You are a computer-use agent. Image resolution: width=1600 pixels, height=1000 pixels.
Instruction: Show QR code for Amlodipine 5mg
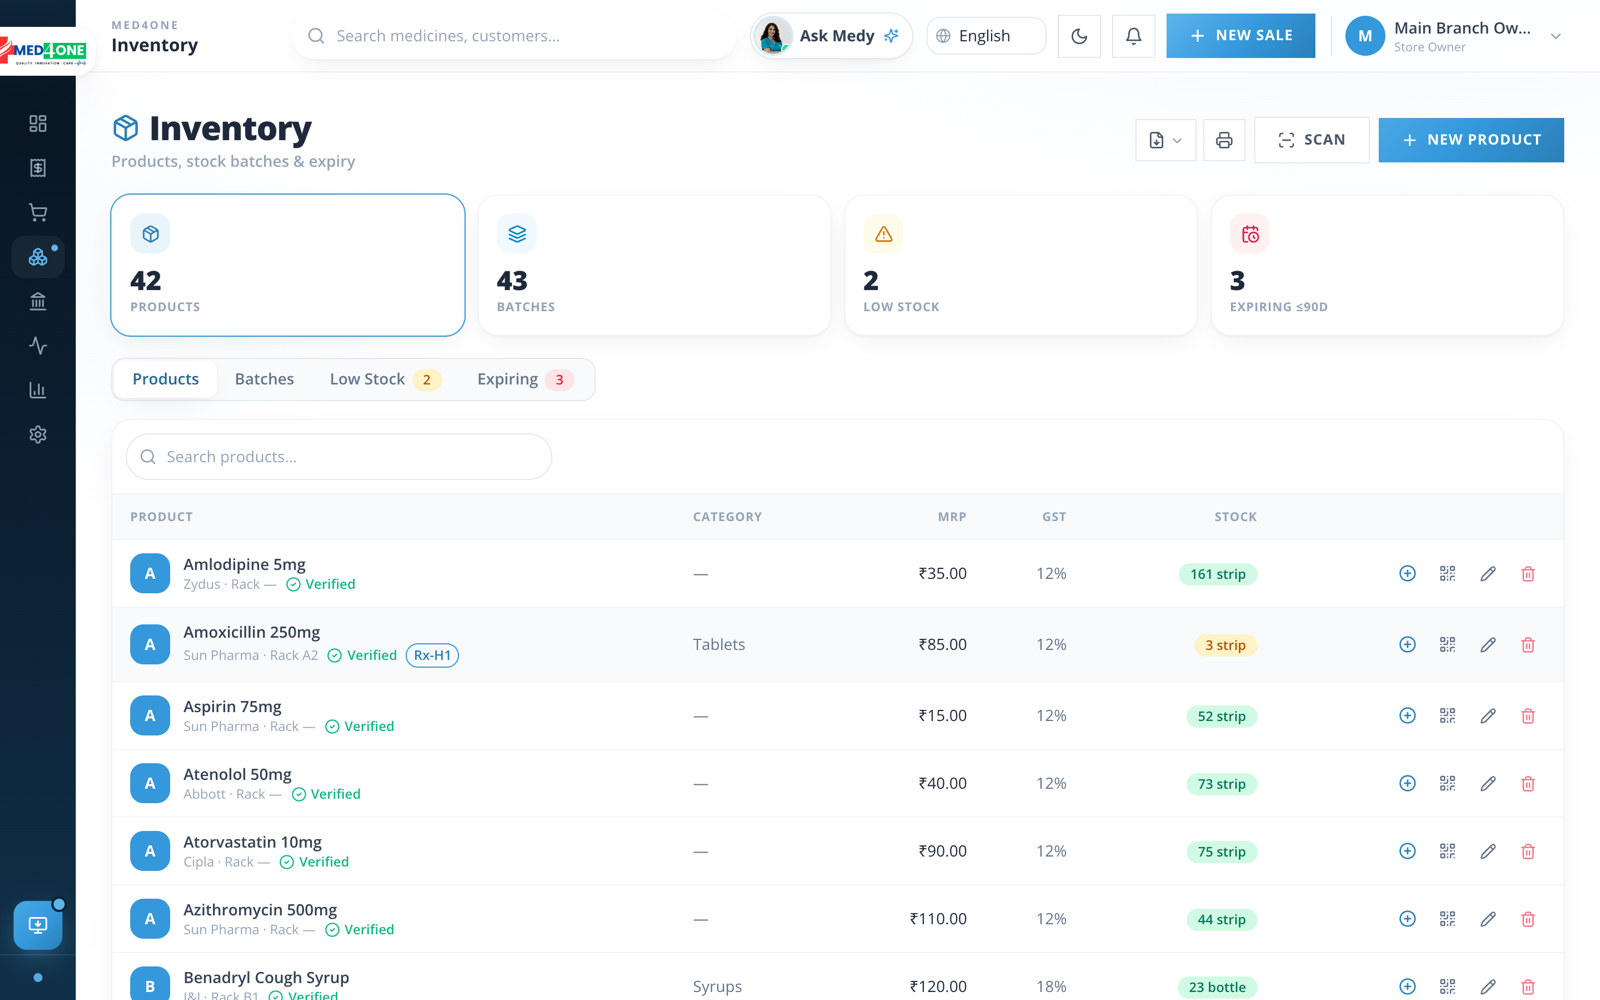tap(1447, 573)
